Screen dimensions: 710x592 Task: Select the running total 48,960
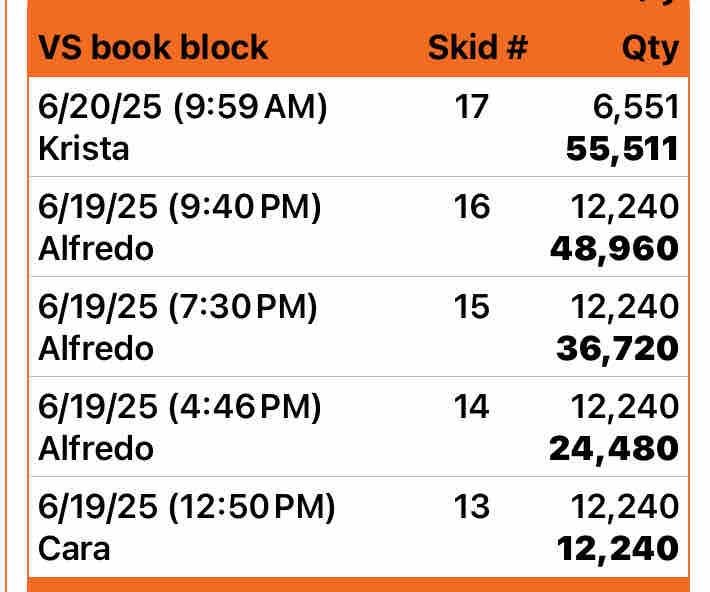pyautogui.click(x=614, y=249)
